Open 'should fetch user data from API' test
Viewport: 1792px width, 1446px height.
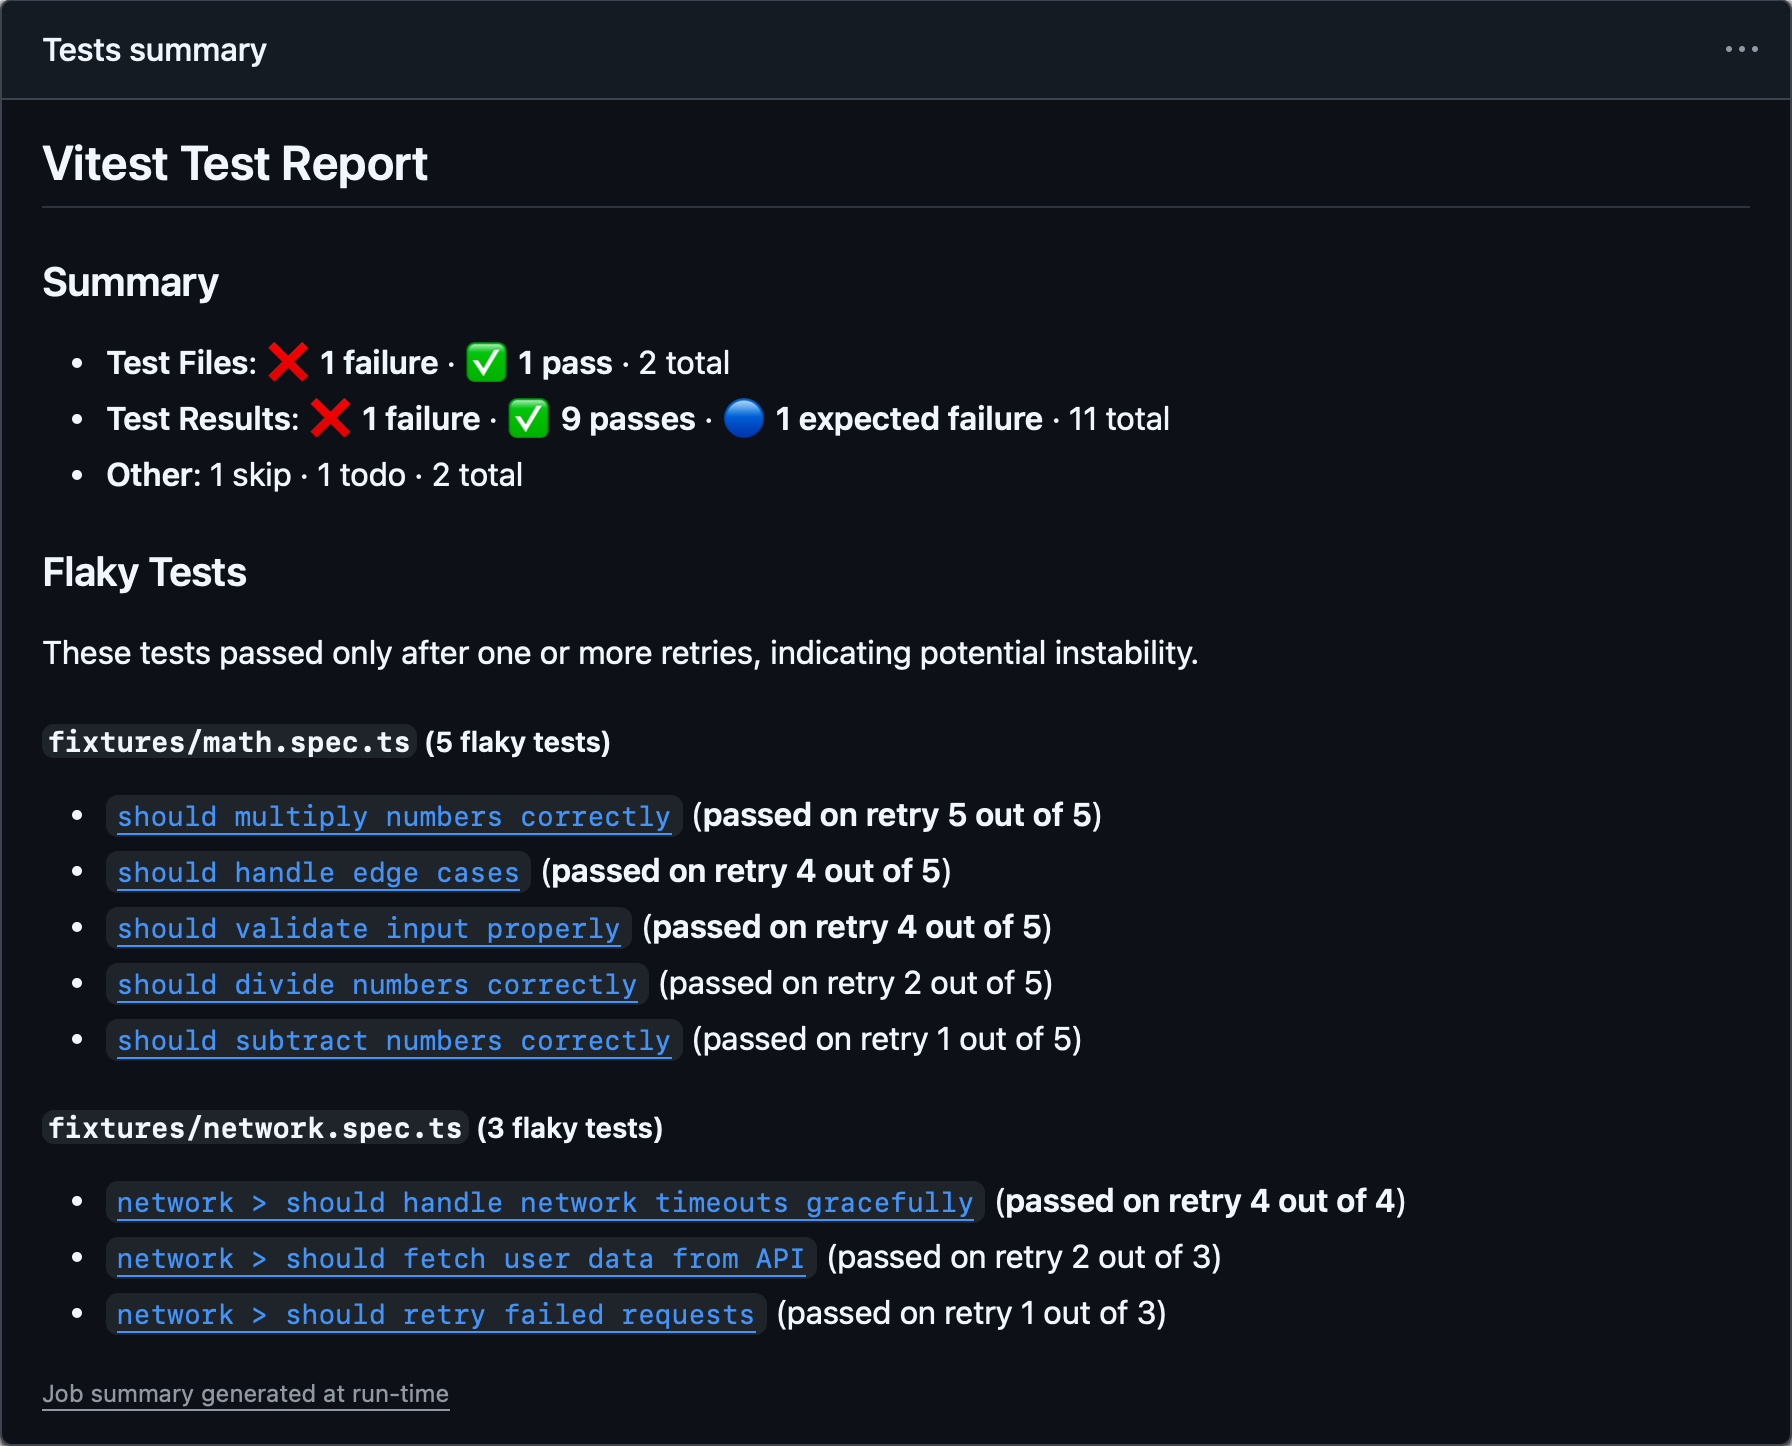tap(460, 1258)
